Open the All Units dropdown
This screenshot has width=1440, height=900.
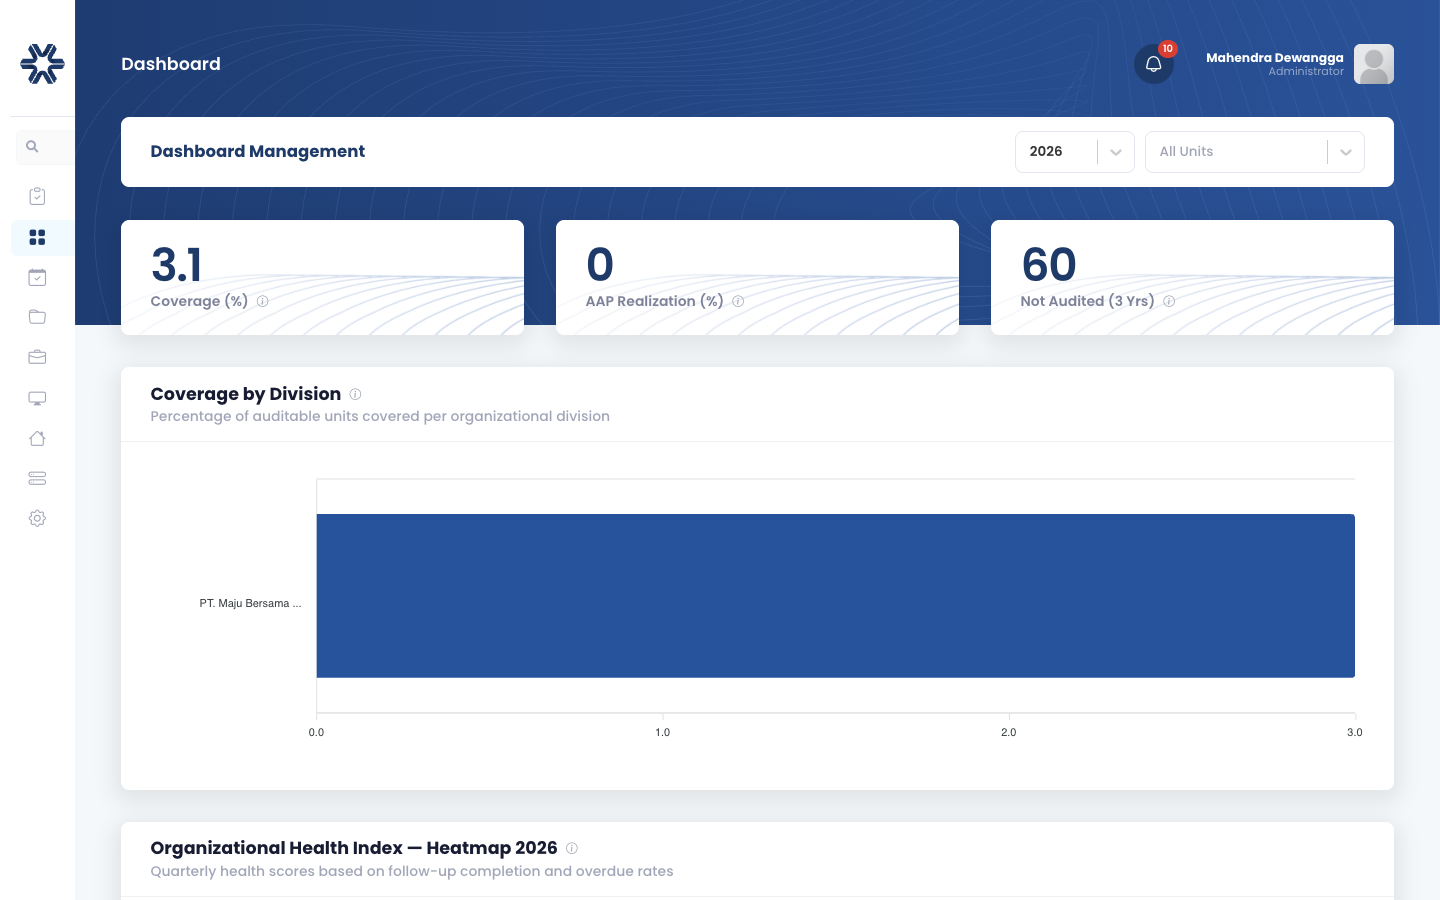[x=1255, y=152]
